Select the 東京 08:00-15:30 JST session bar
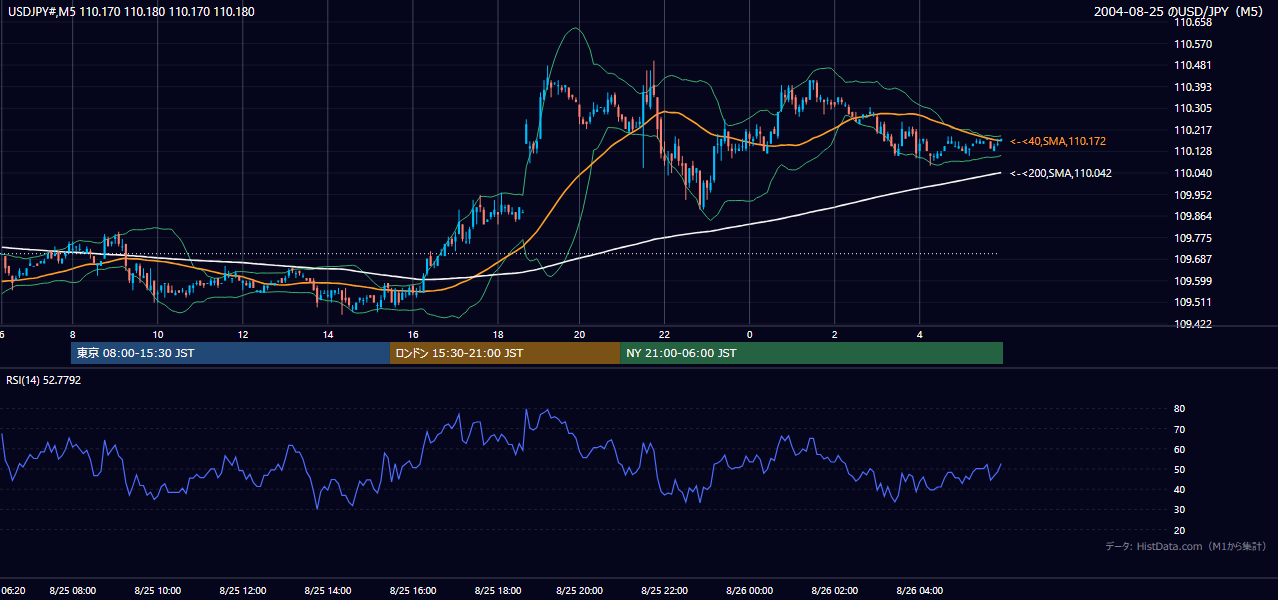This screenshot has width=1278, height=600. coord(230,353)
